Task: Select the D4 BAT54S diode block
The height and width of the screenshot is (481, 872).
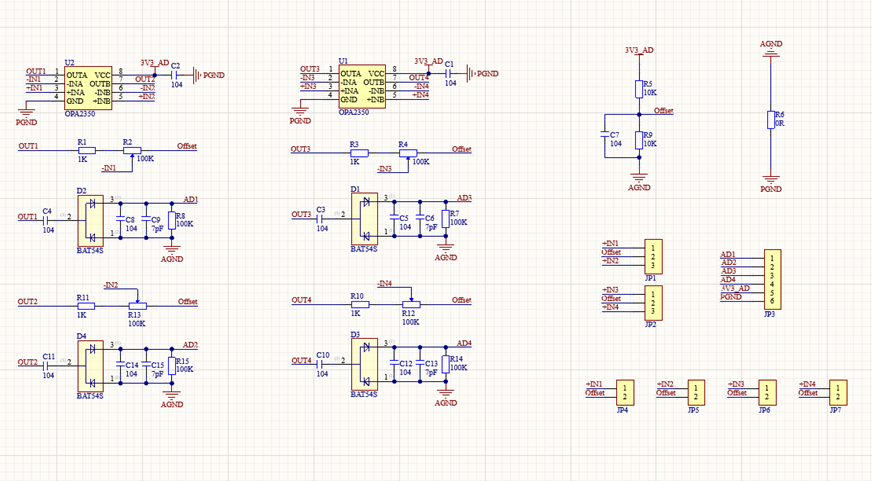Action: 90,366
